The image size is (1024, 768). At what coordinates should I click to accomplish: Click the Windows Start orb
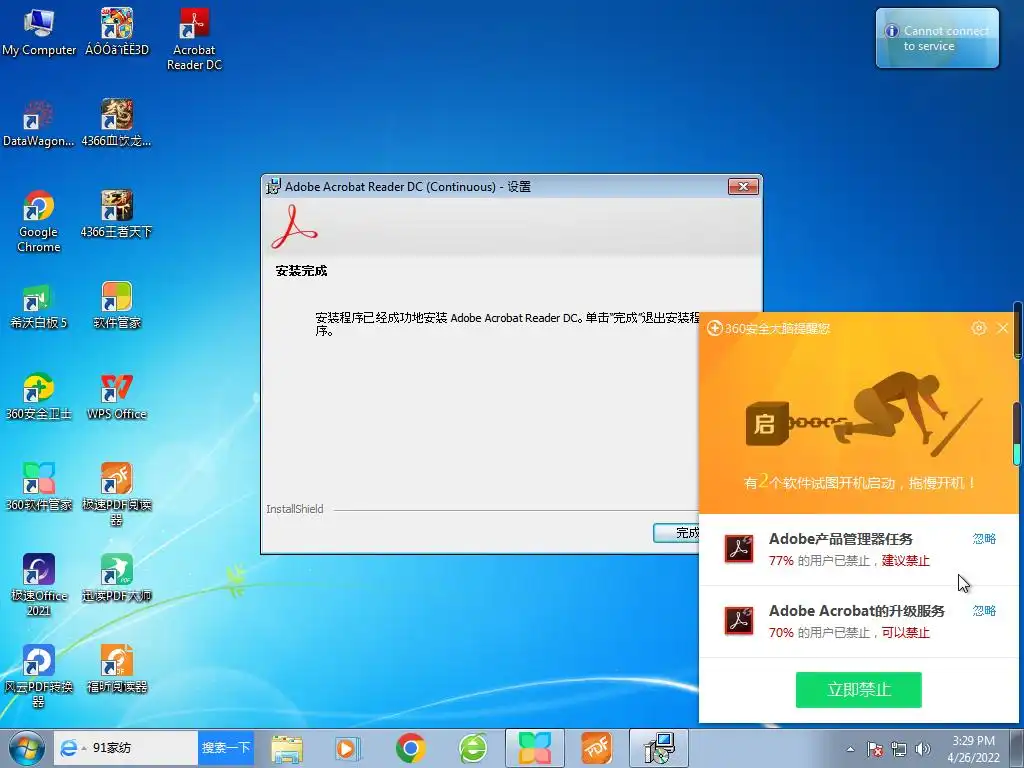point(26,748)
